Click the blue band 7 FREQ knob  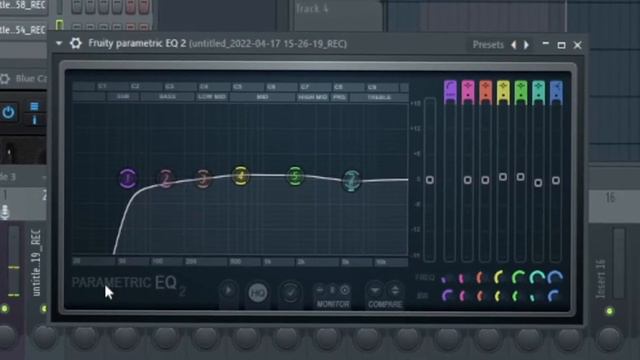tap(555, 278)
